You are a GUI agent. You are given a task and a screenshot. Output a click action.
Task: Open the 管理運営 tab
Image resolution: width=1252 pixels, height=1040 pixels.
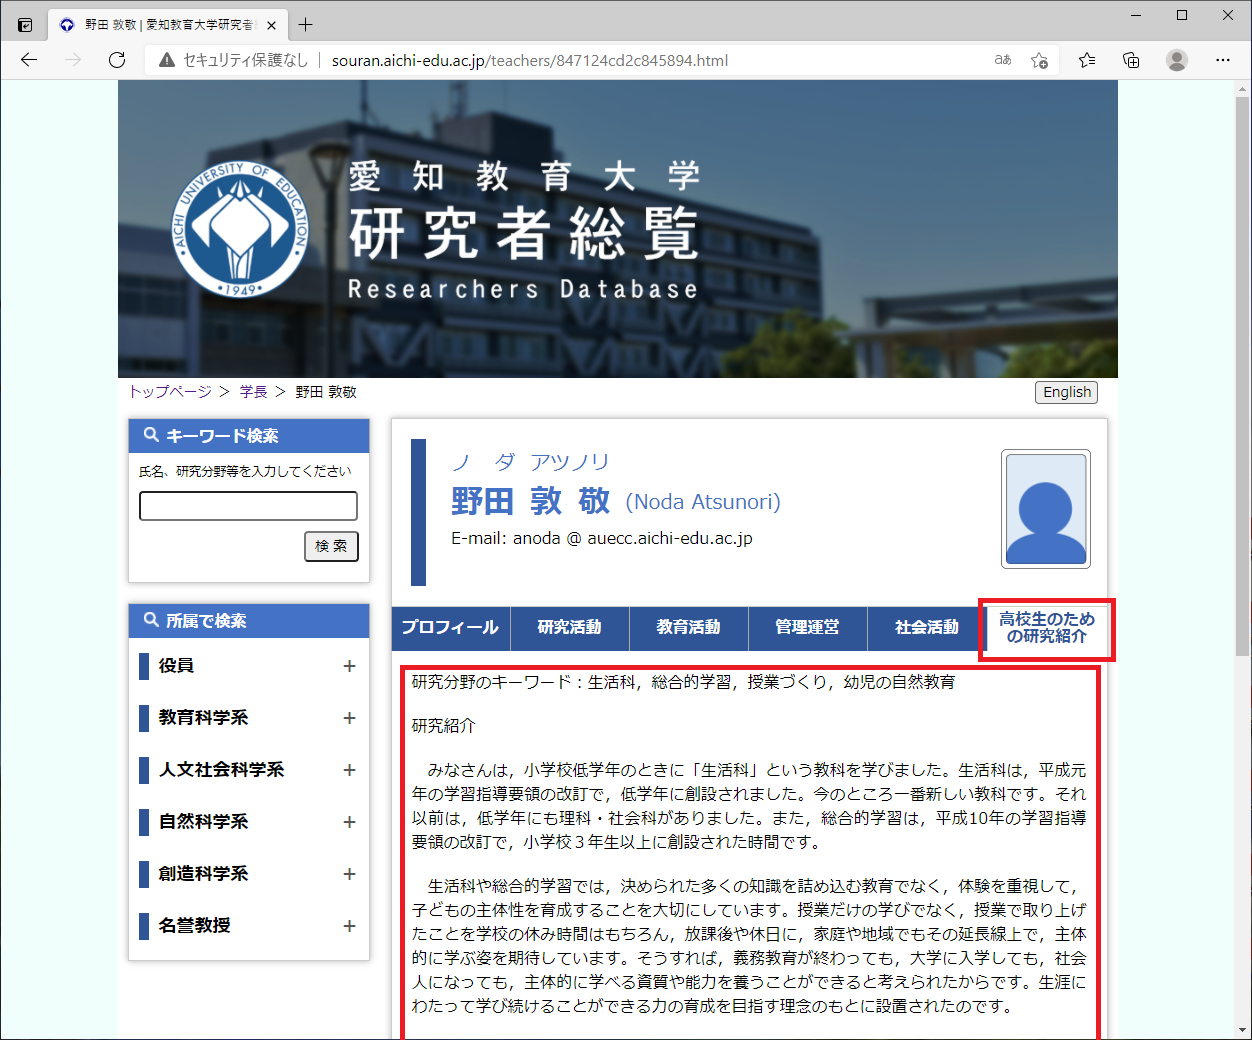click(808, 628)
